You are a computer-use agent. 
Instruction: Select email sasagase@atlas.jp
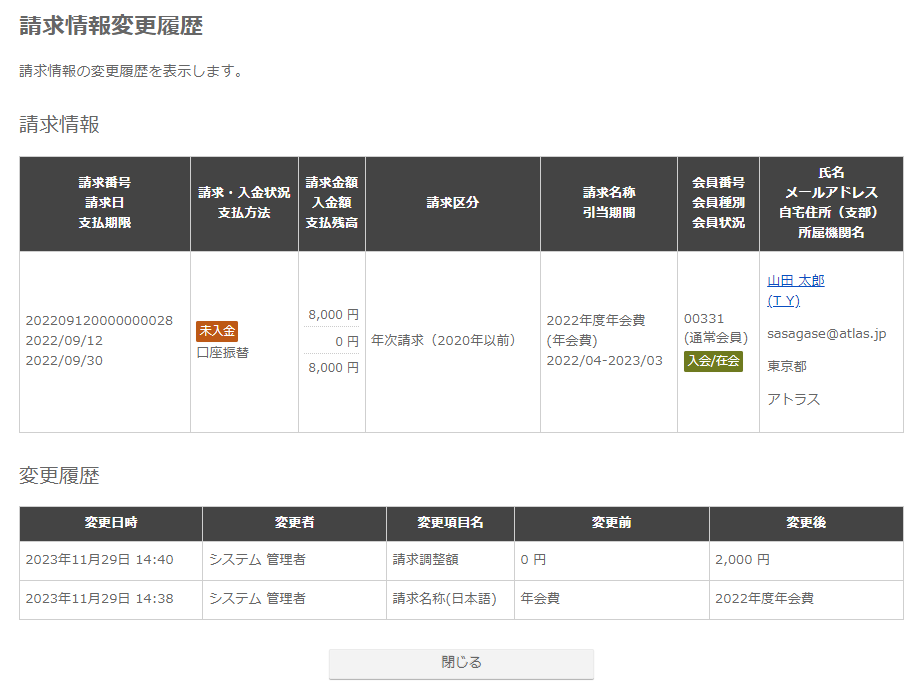(x=827, y=334)
